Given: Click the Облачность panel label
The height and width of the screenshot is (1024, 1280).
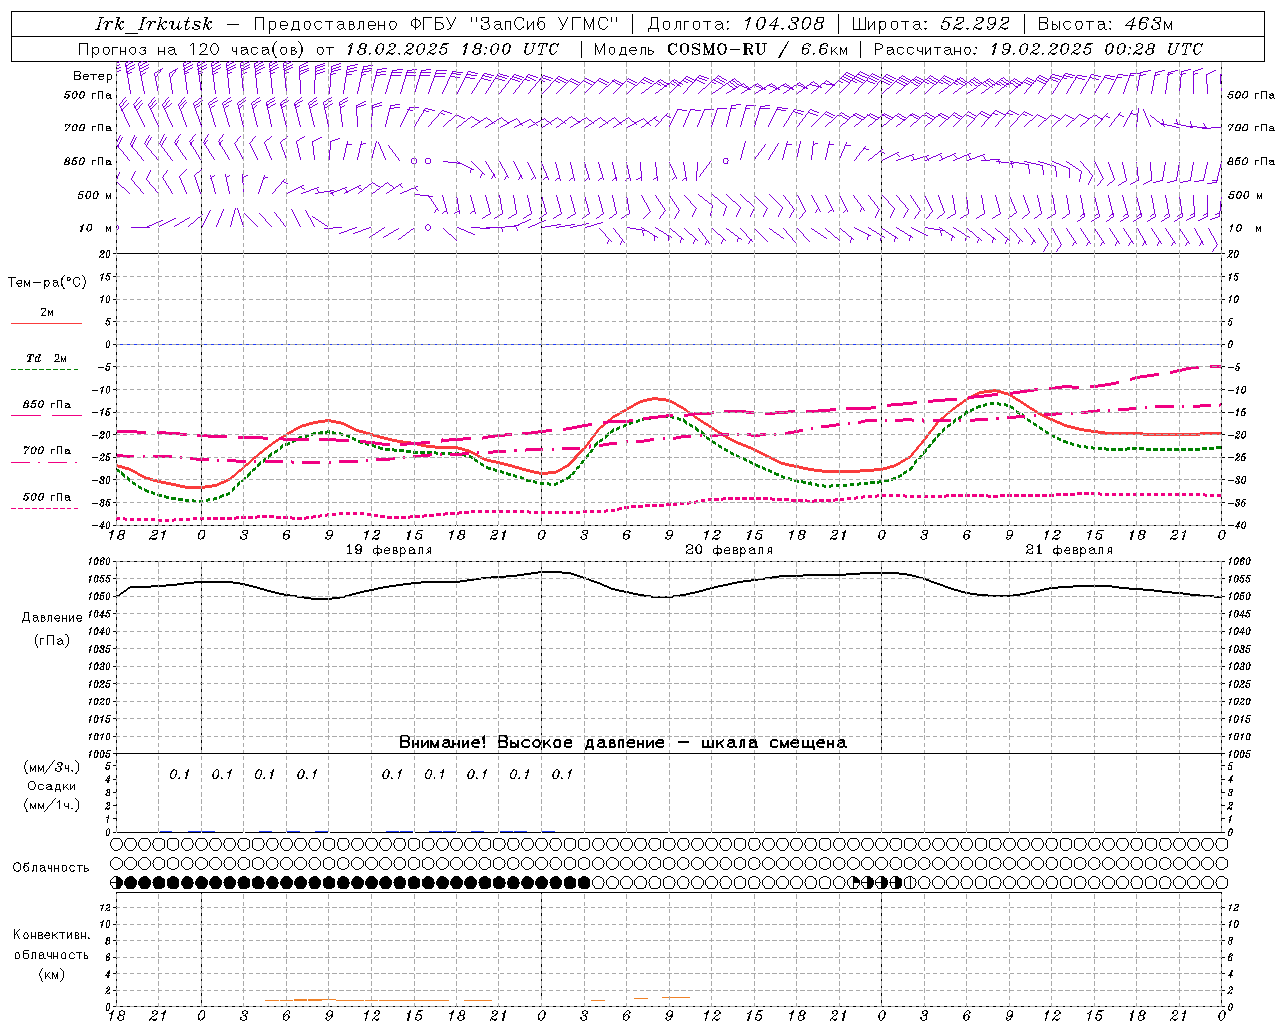Looking at the screenshot, I should tap(51, 868).
